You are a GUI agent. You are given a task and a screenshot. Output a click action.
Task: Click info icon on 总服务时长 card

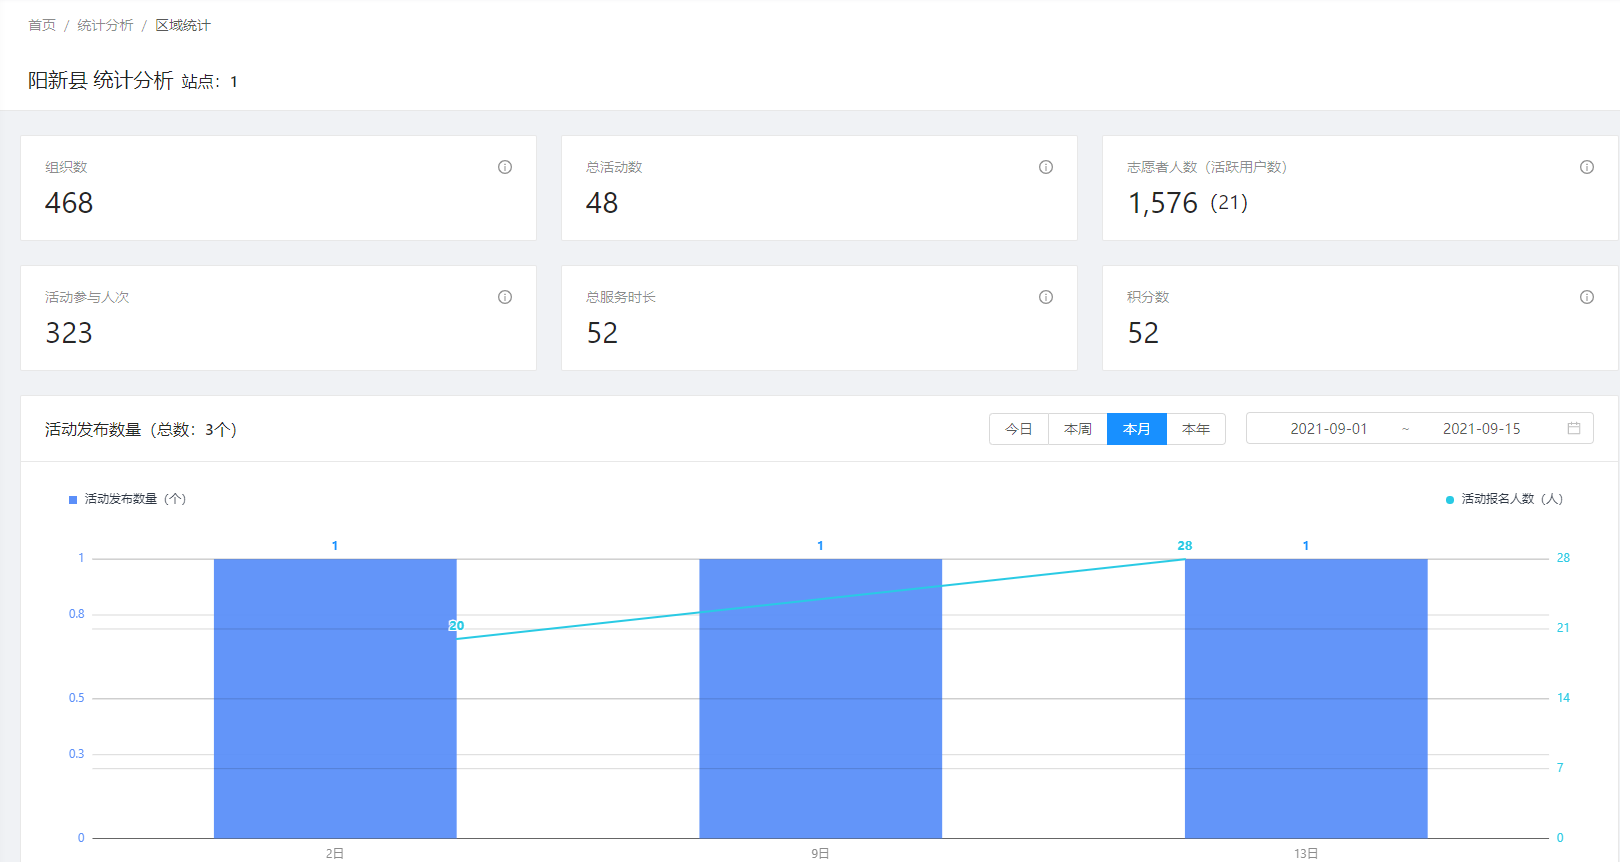click(1046, 297)
